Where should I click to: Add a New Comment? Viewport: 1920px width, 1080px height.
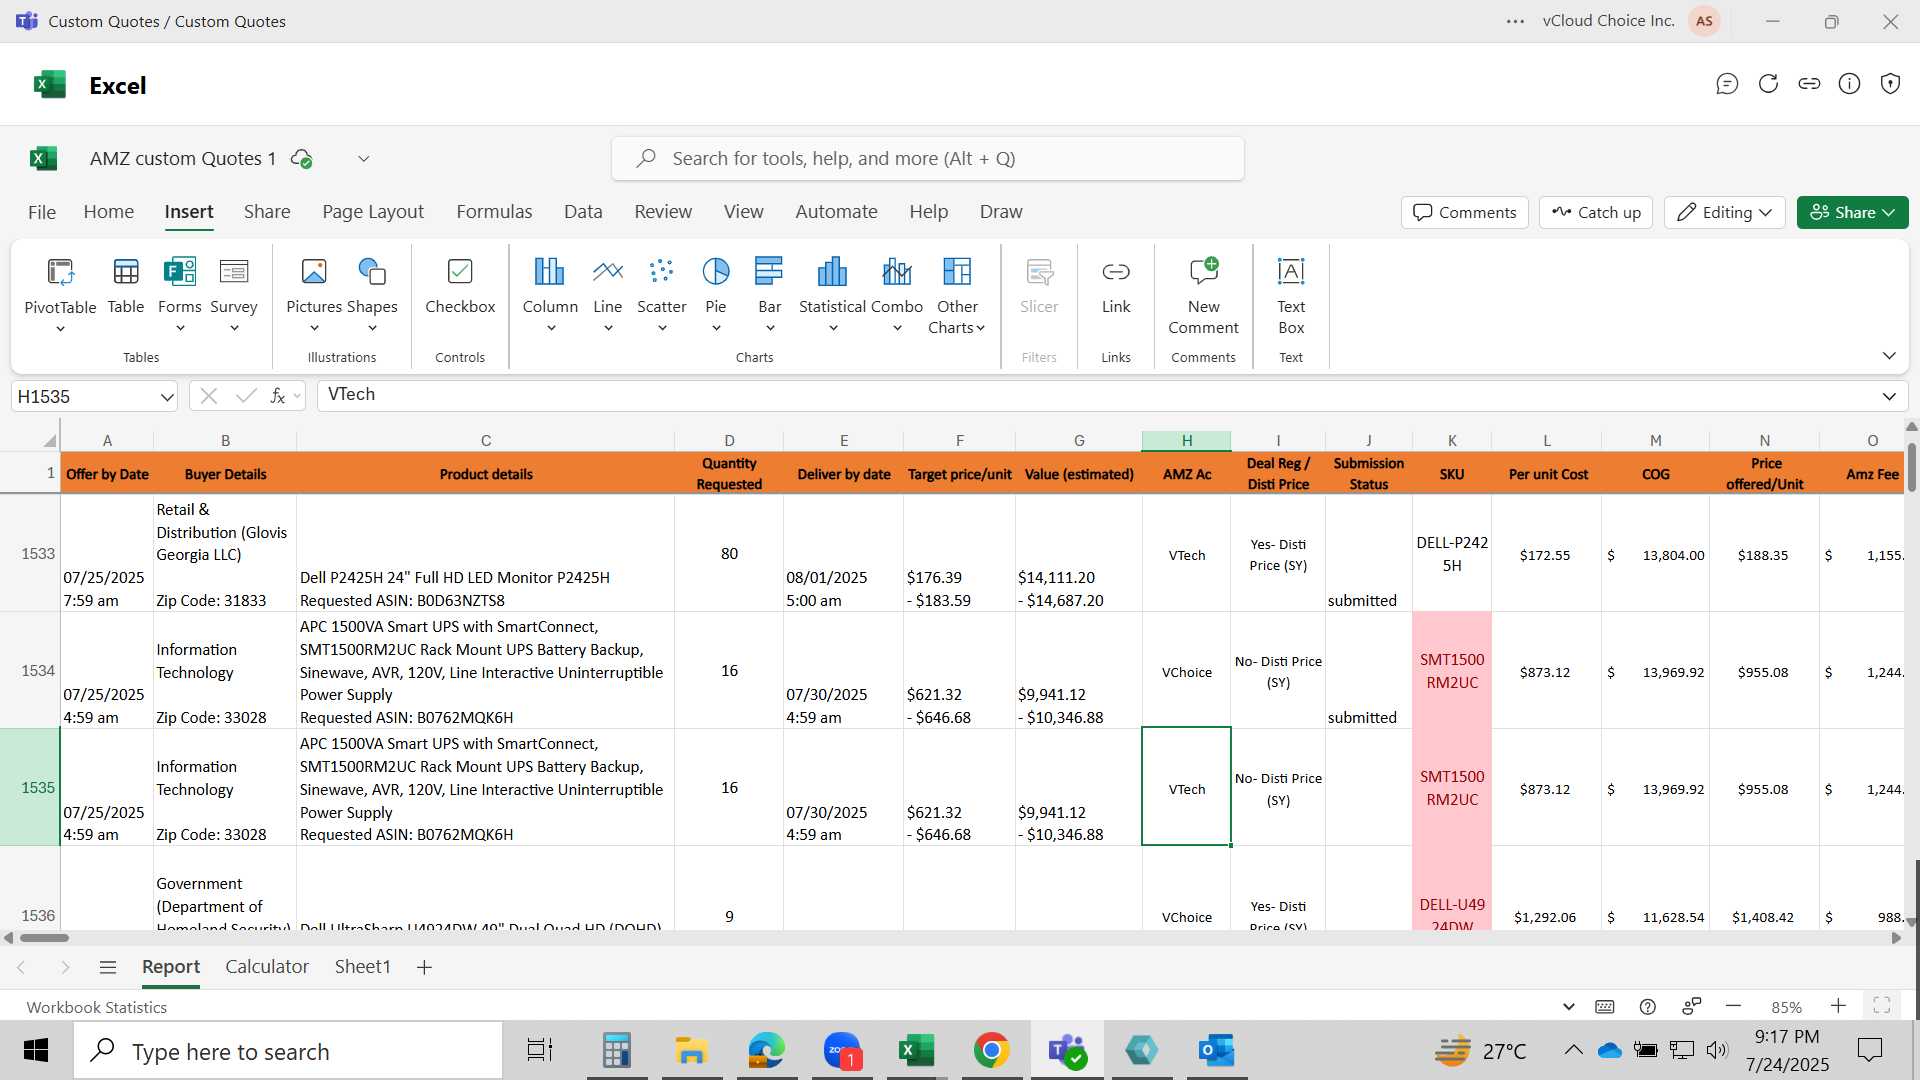1203,295
